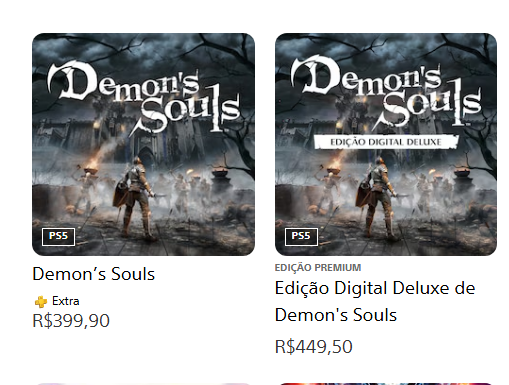Click the R$399,90 price

(x=71, y=321)
